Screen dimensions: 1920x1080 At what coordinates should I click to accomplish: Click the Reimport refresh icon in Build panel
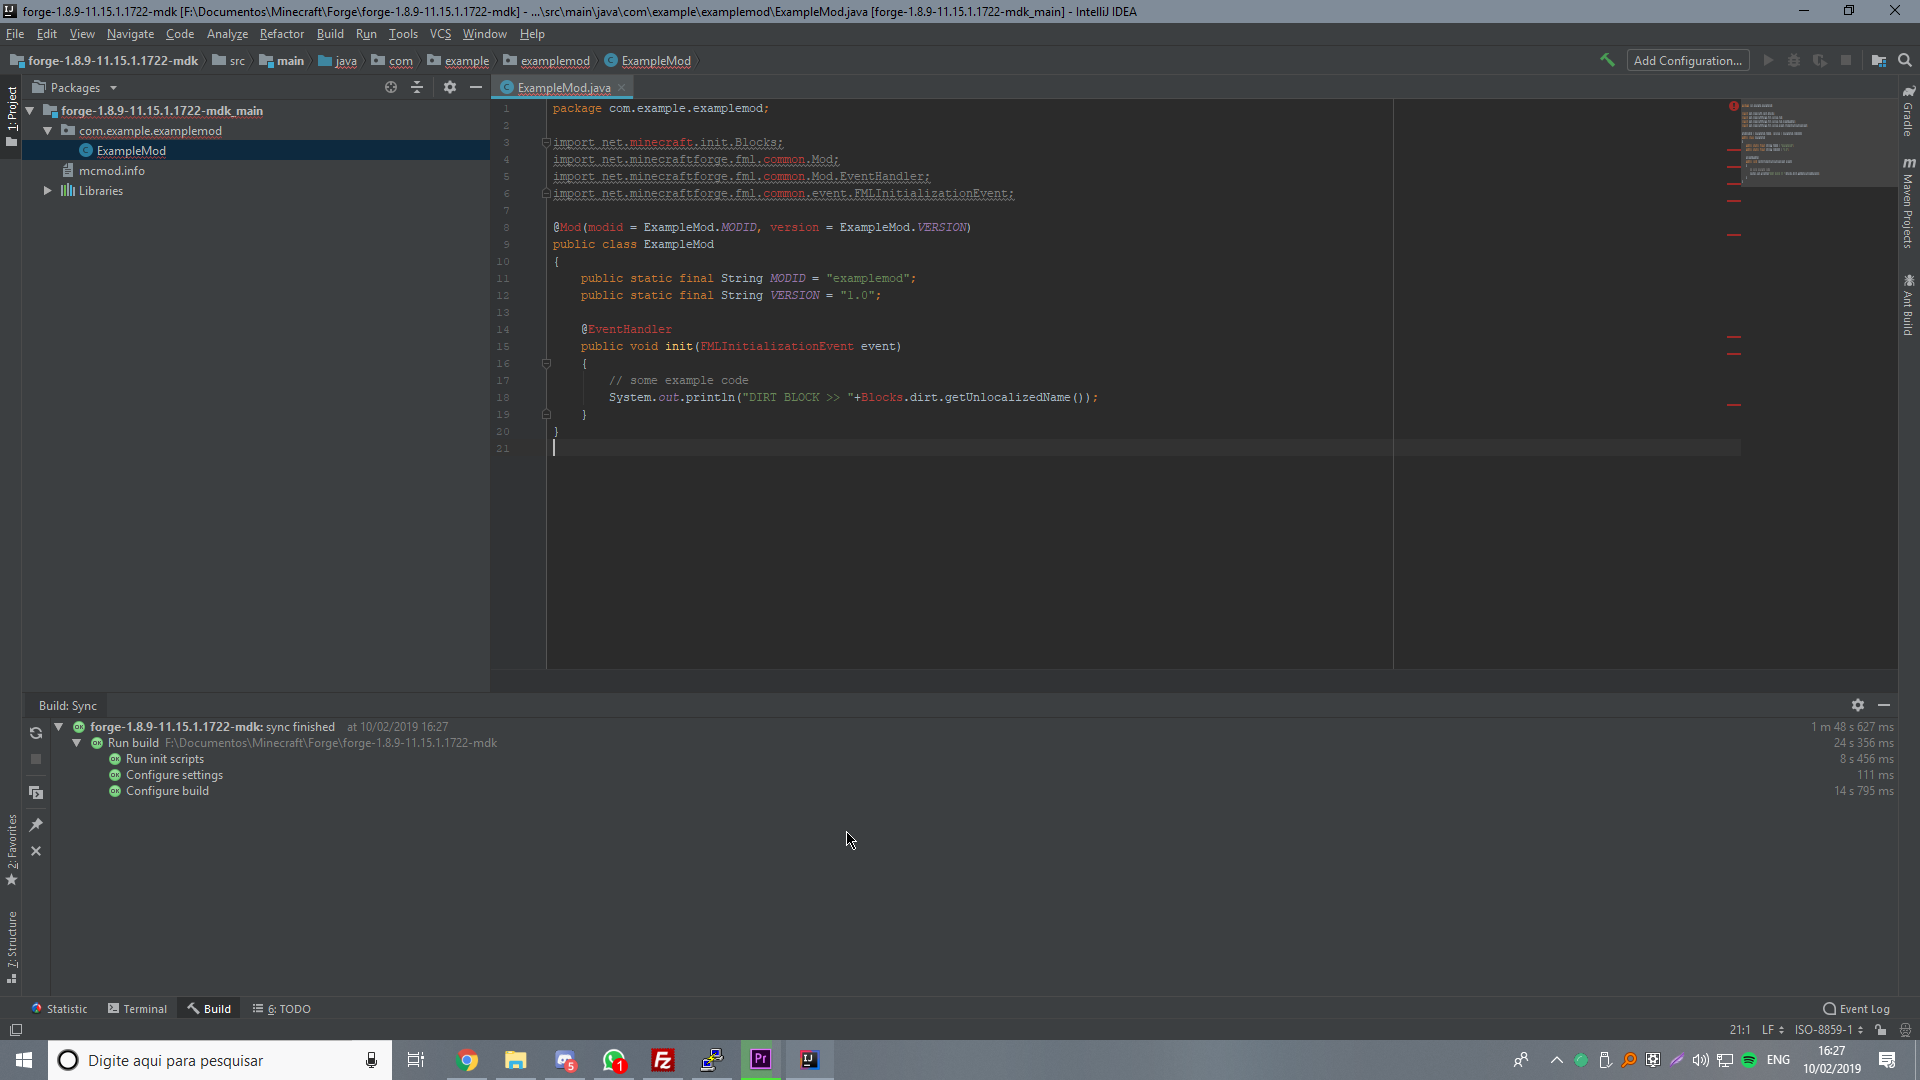36,733
